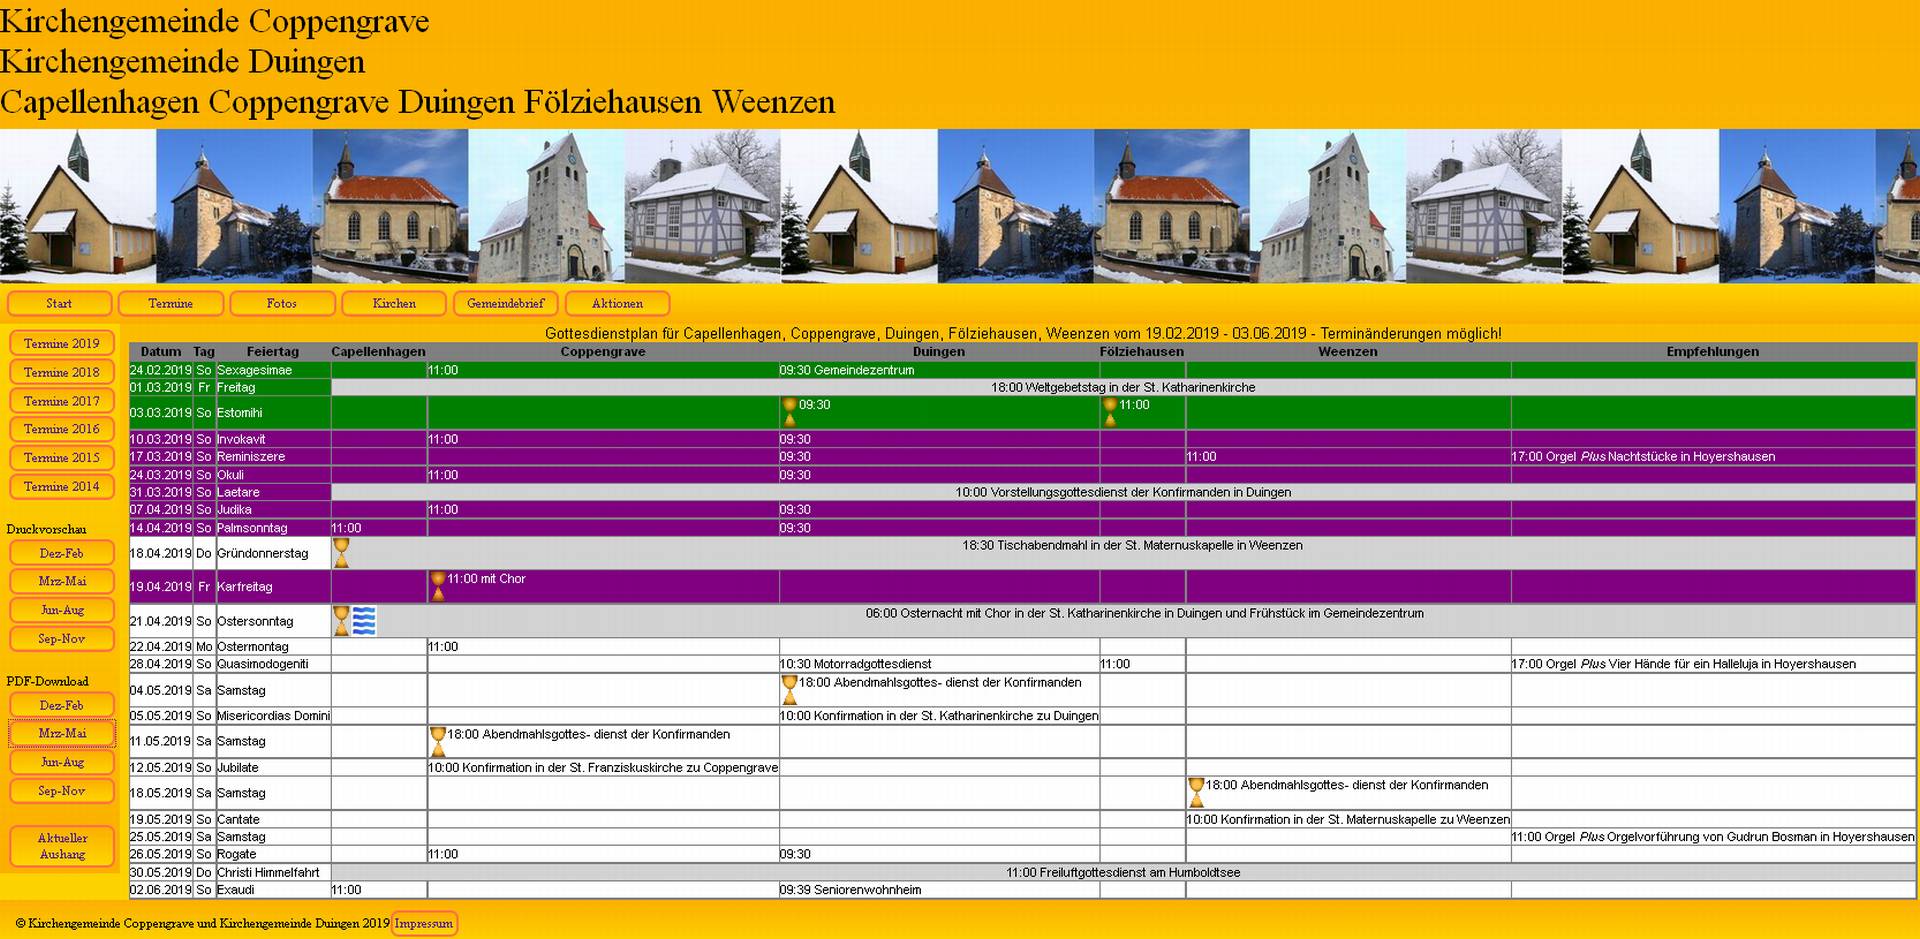Click the Aktueller Aushang button

click(x=60, y=845)
